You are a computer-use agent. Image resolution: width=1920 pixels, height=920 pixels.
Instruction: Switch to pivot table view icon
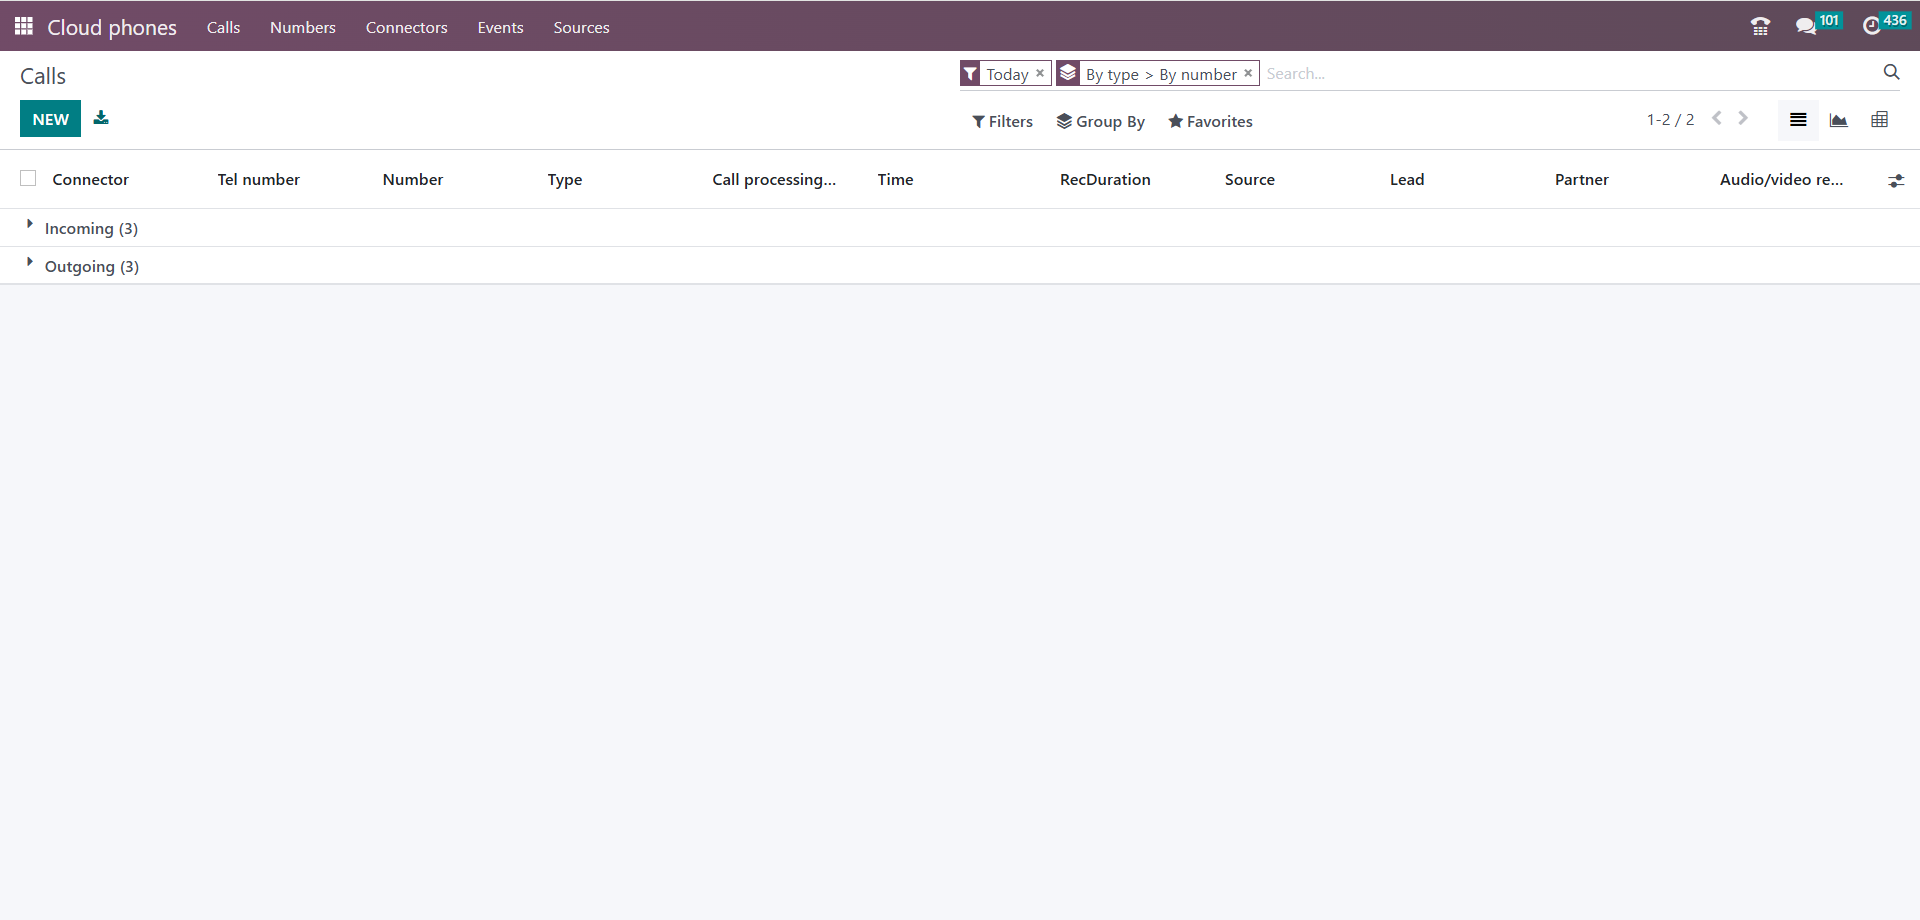[1879, 120]
